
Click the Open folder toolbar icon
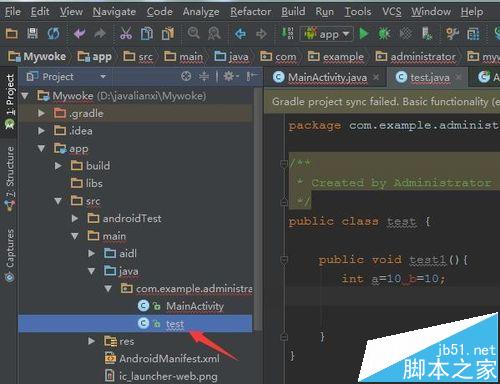(12, 34)
